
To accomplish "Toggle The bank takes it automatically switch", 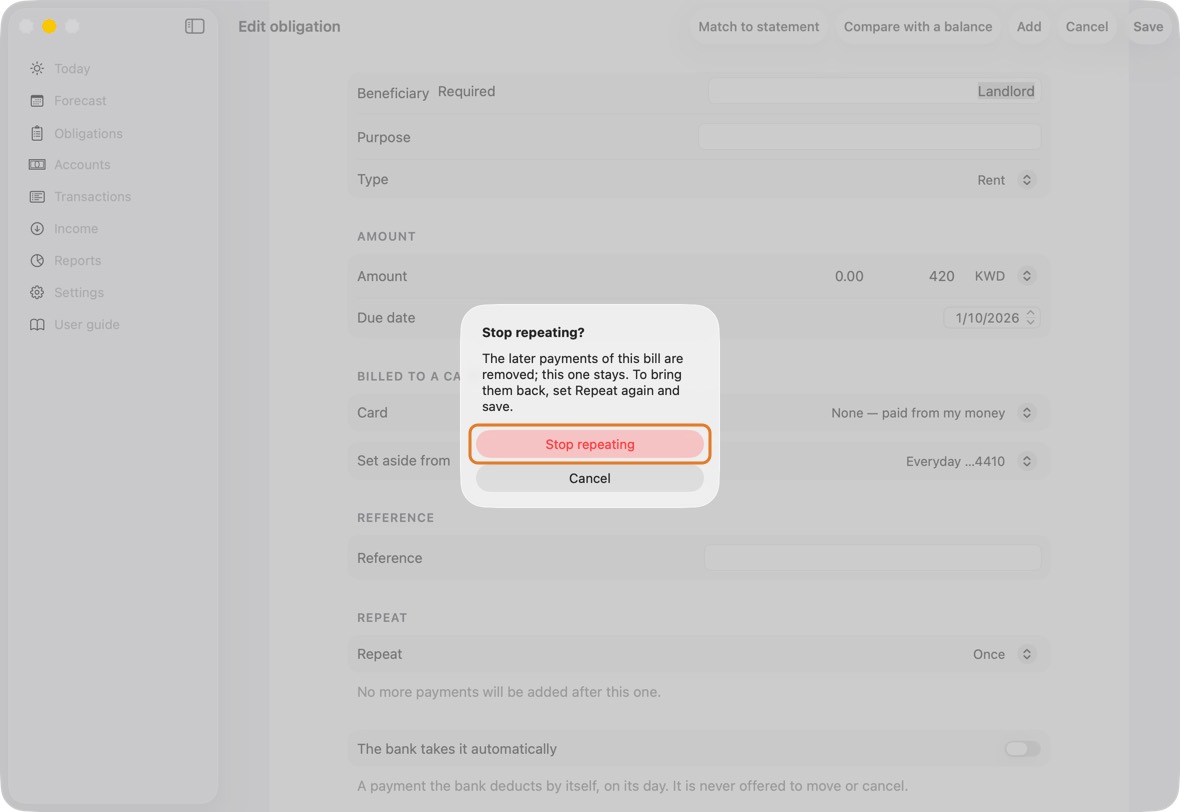I will [x=1022, y=749].
